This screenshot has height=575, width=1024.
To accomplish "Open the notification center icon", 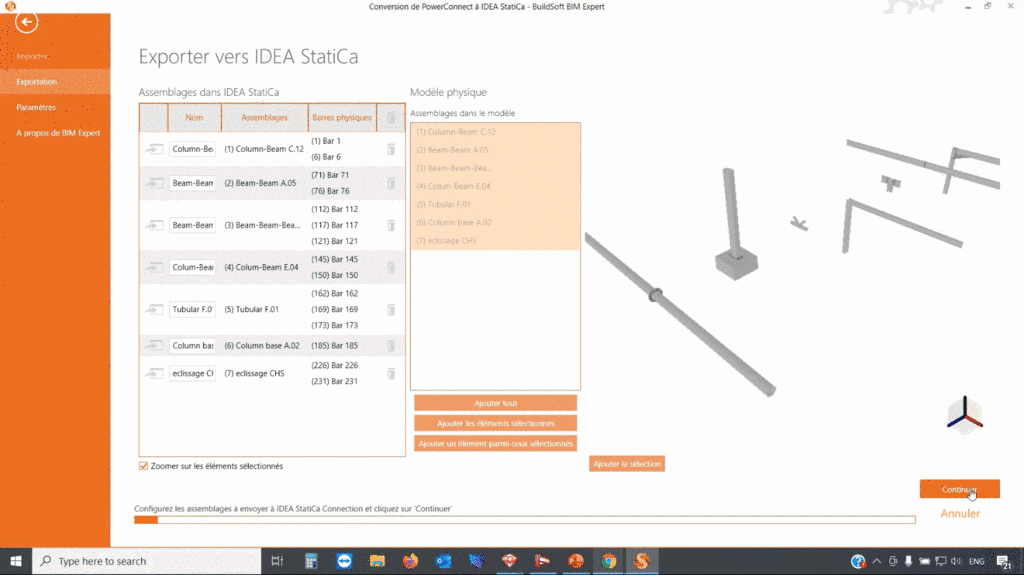I will coord(1004,561).
